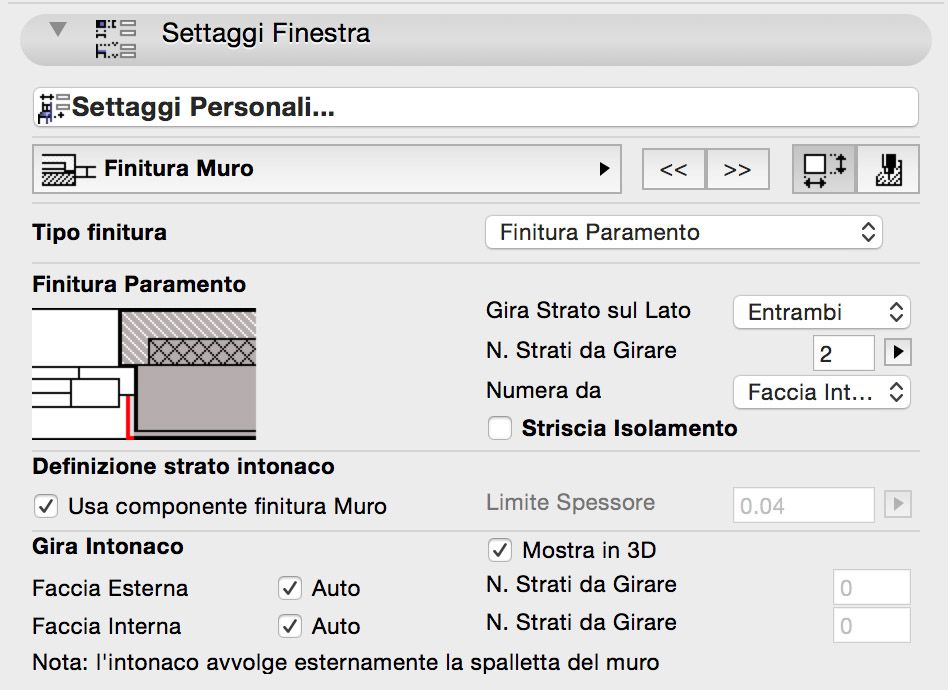The image size is (948, 690).
Task: Enable the Striscia Isolamento checkbox
Action: point(498,429)
